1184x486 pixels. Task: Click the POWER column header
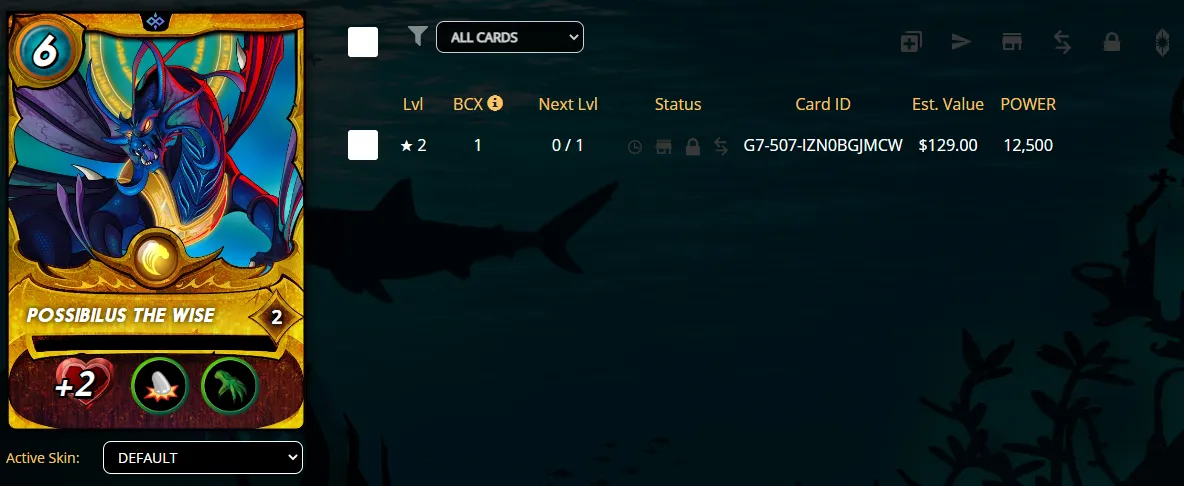1028,104
